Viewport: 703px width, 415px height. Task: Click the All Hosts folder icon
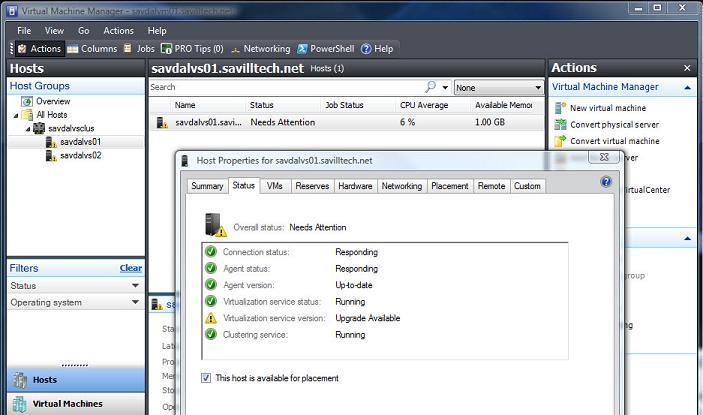[27, 115]
